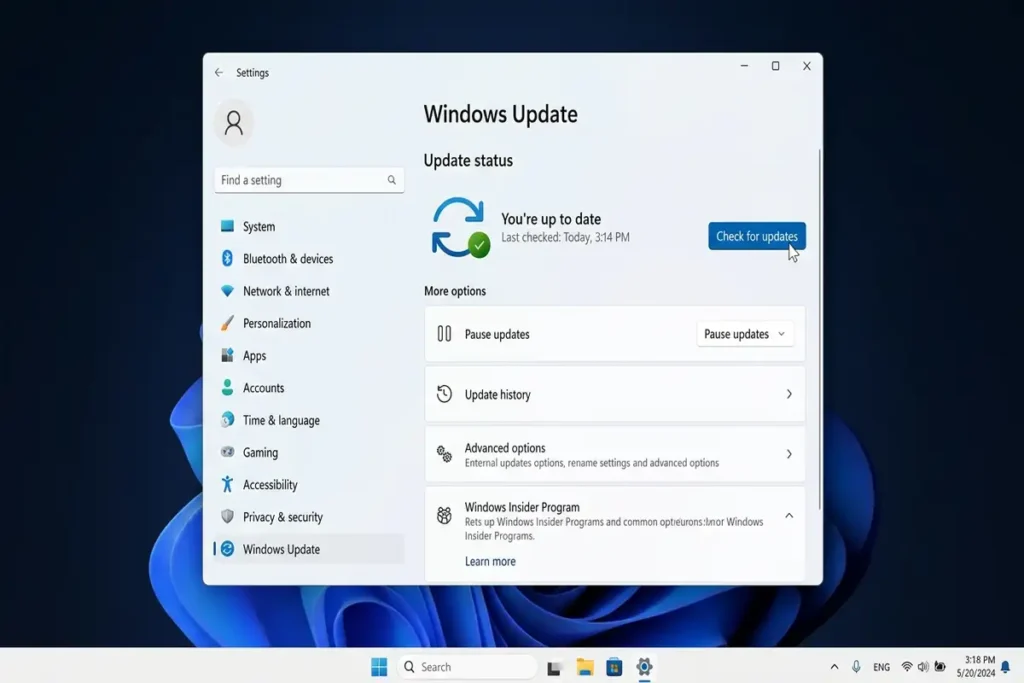The width and height of the screenshot is (1024, 683).
Task: Select Time & language in sidebar
Action: coord(309,420)
